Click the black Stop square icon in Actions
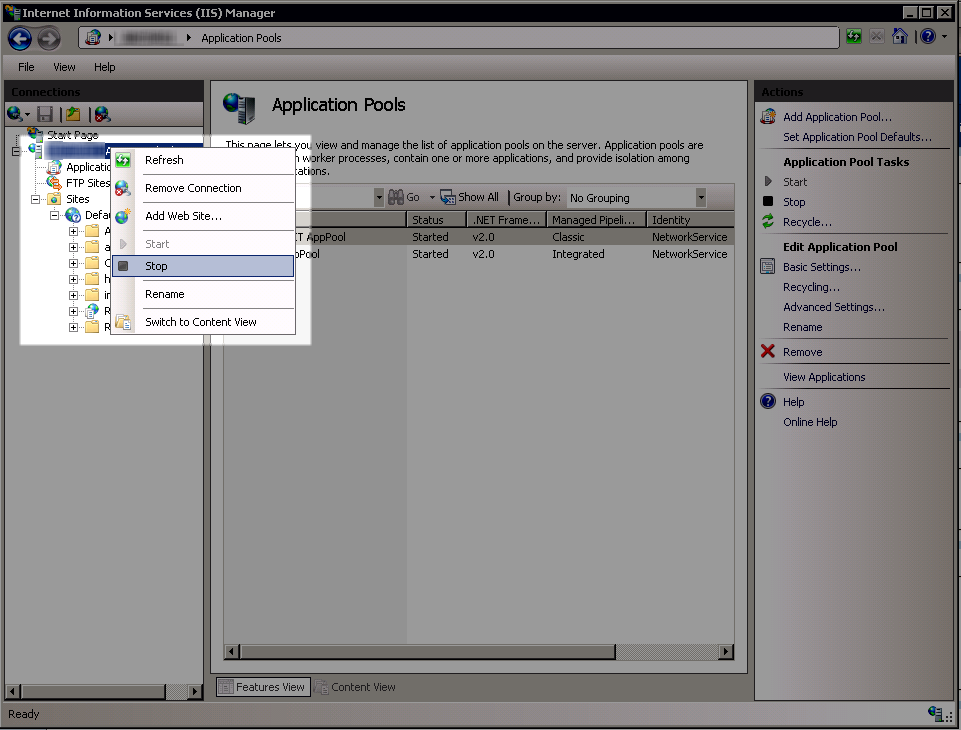Viewport: 961px width, 730px height. pos(768,201)
